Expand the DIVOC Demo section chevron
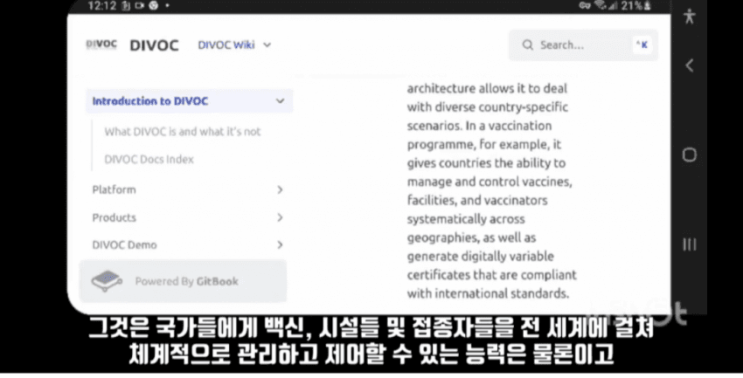The width and height of the screenshot is (743, 378). tap(280, 245)
